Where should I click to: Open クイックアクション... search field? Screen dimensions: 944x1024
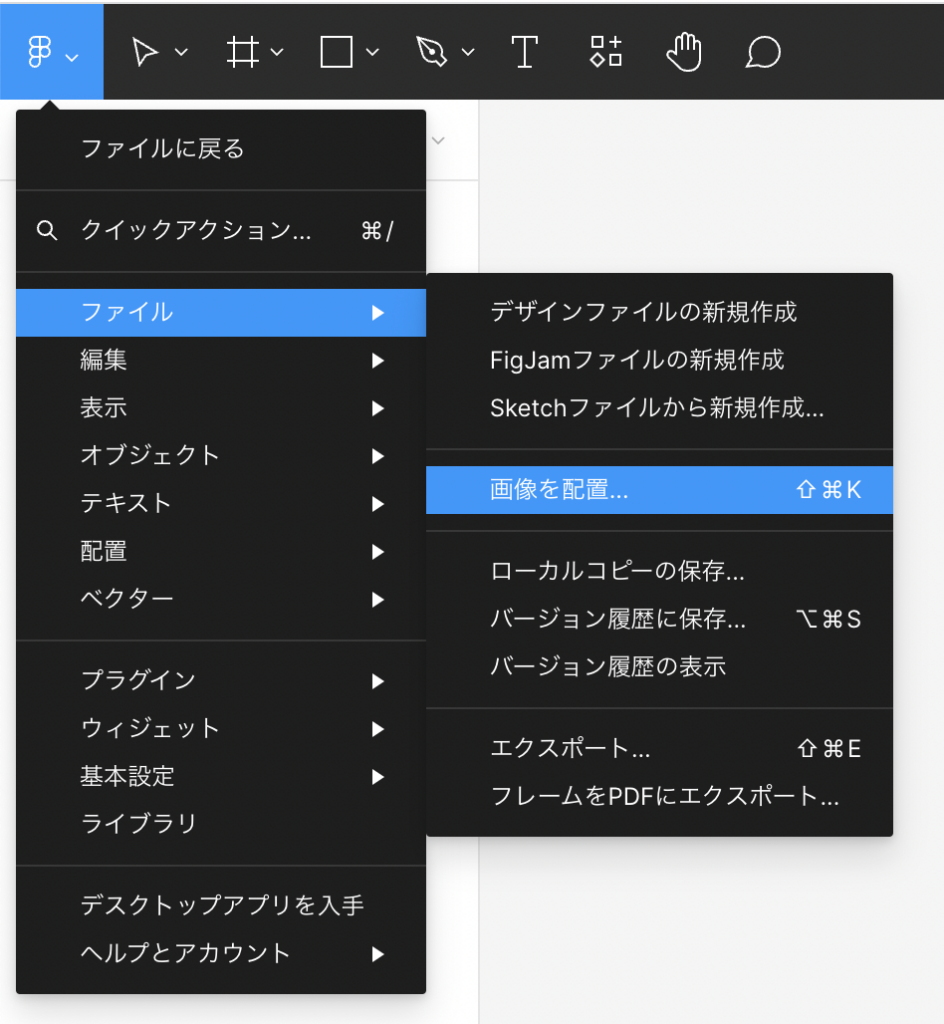tap(196, 231)
